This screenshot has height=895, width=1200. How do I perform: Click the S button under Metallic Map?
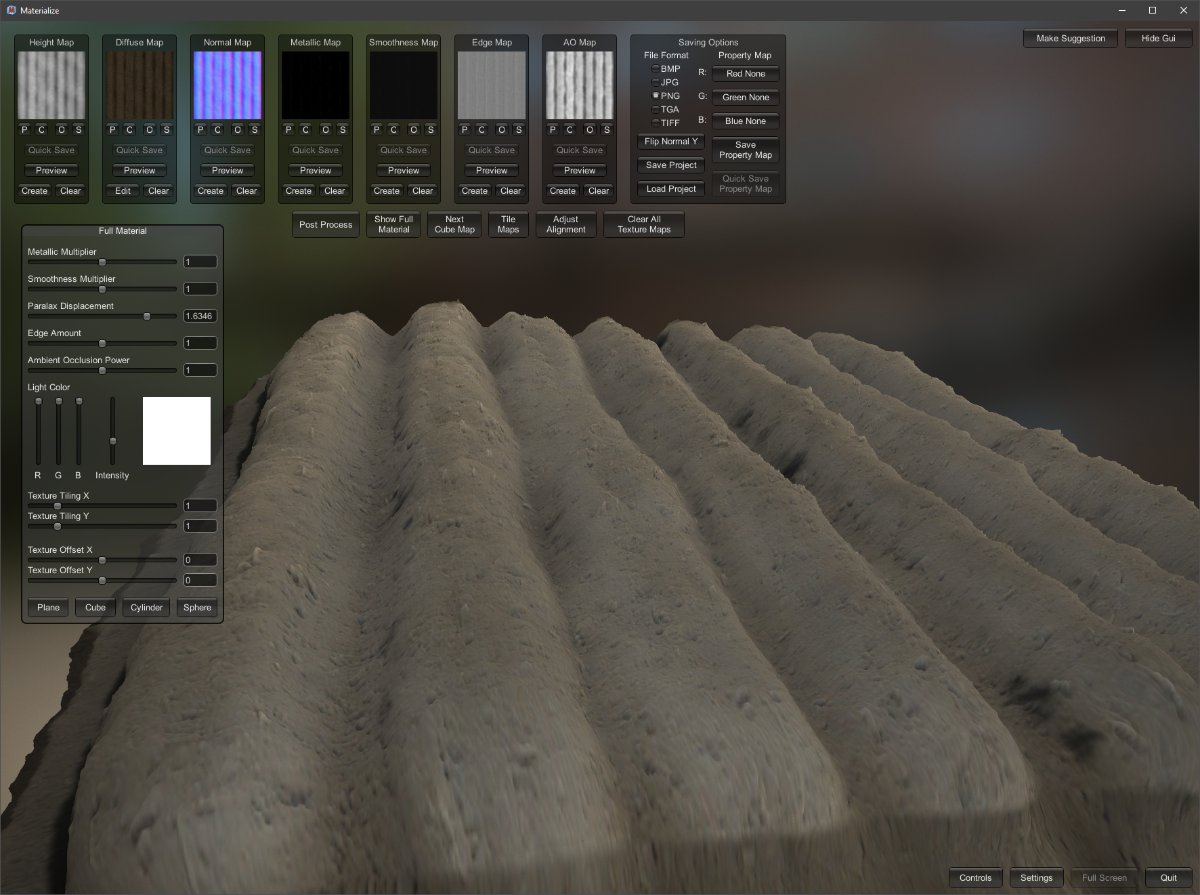click(x=342, y=130)
